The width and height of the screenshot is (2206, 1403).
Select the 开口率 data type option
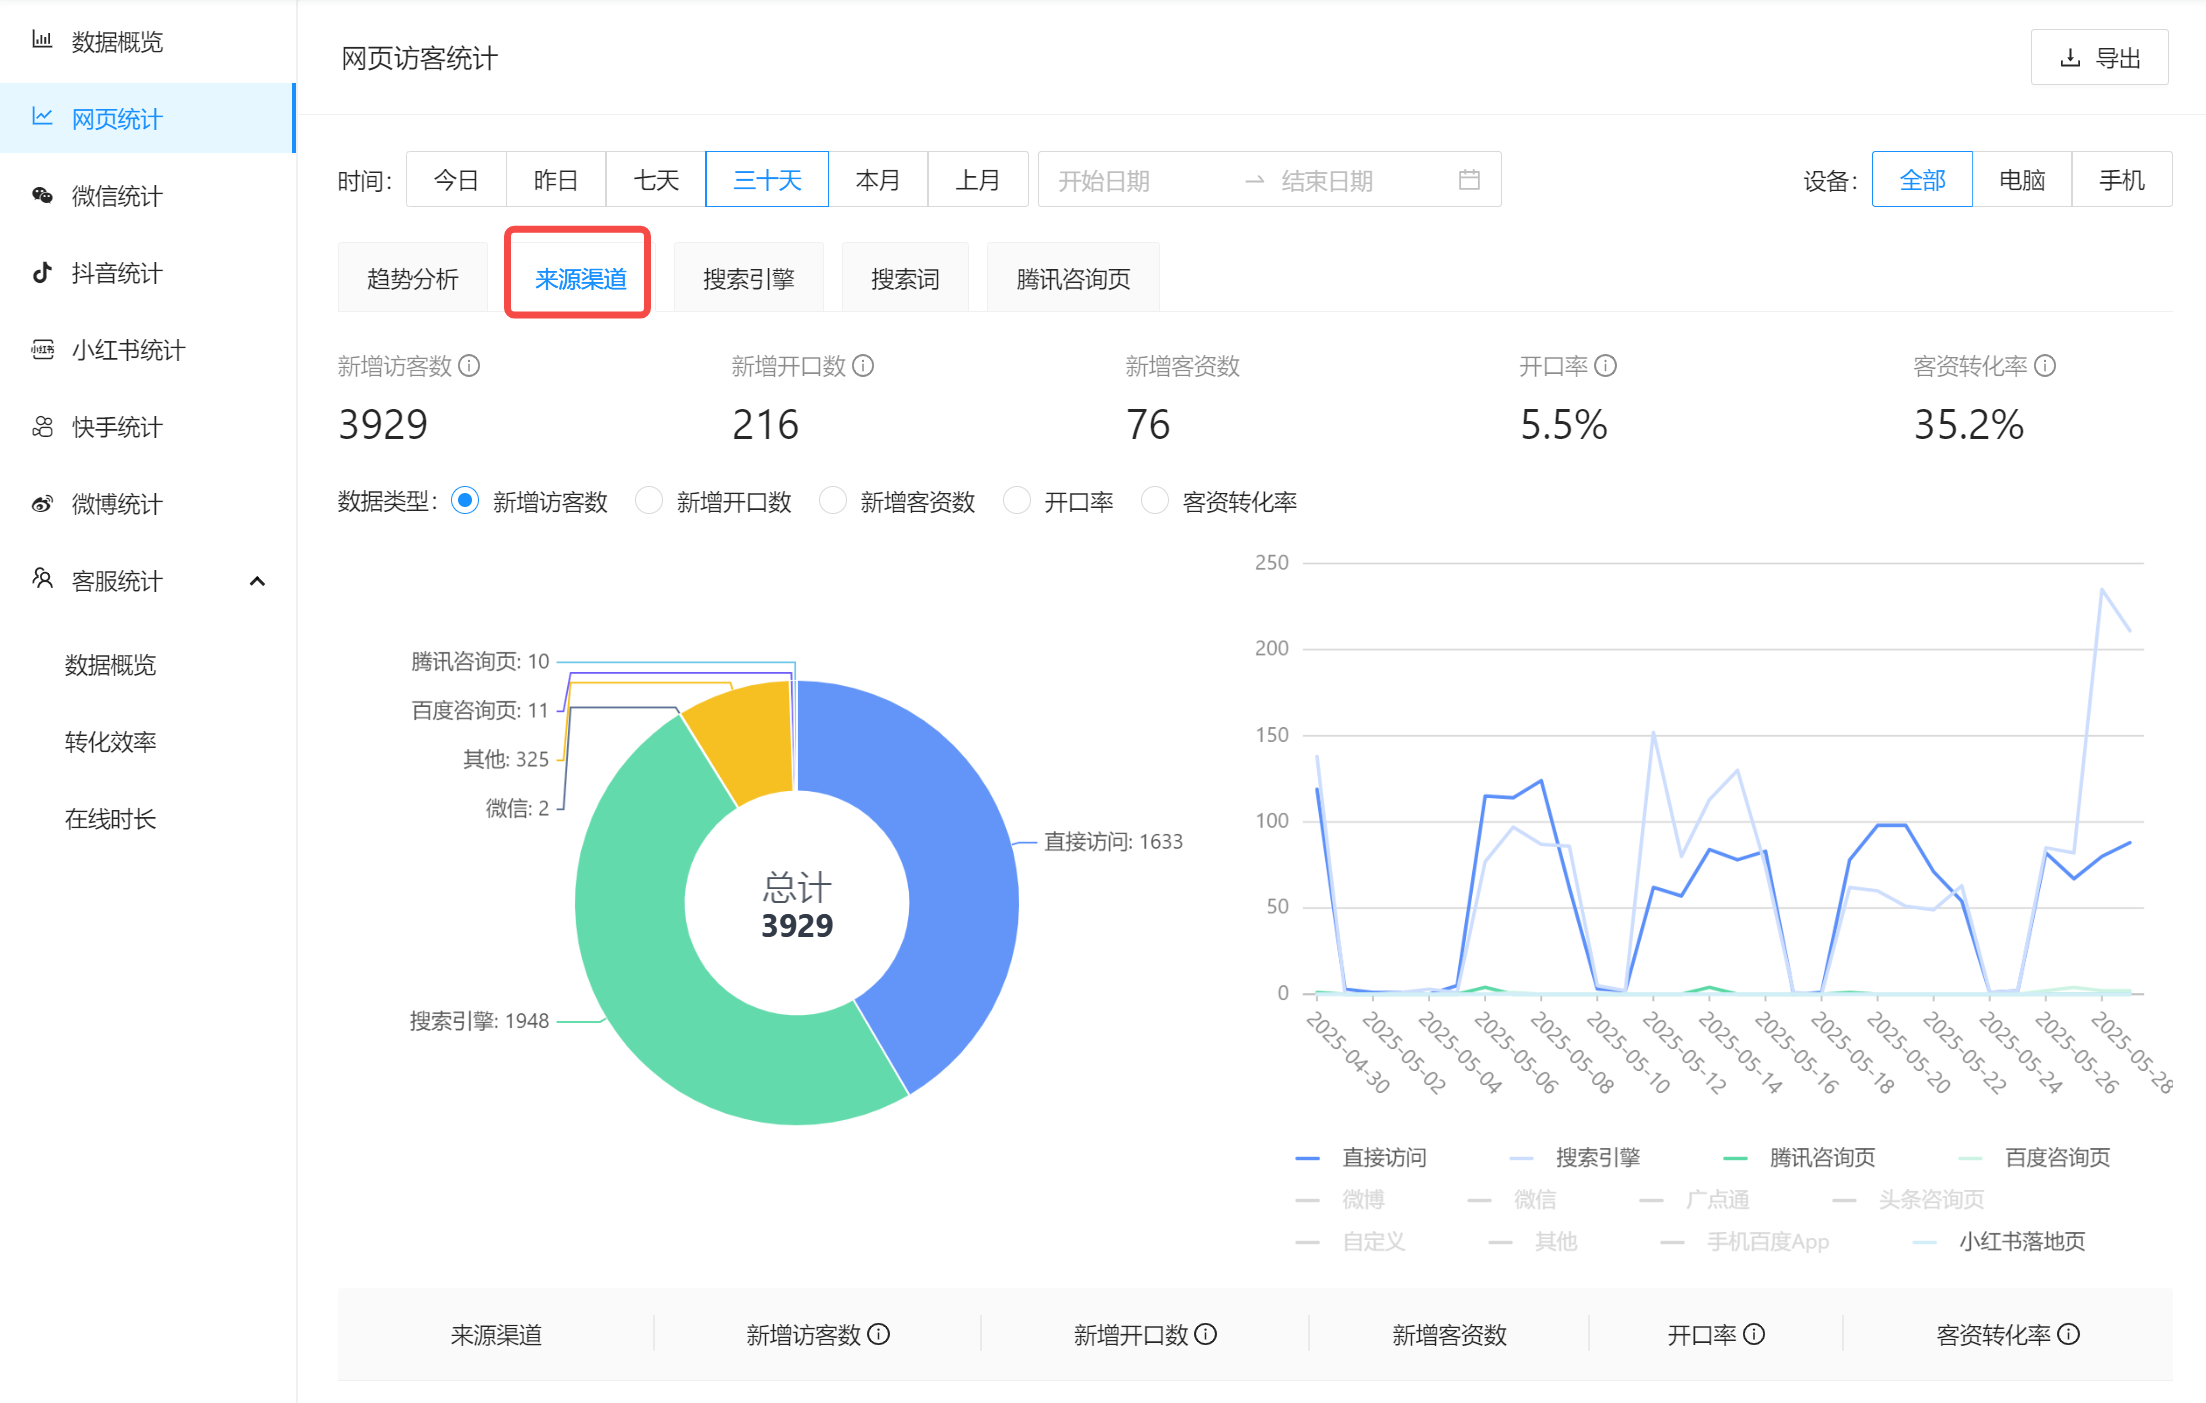(x=1017, y=501)
